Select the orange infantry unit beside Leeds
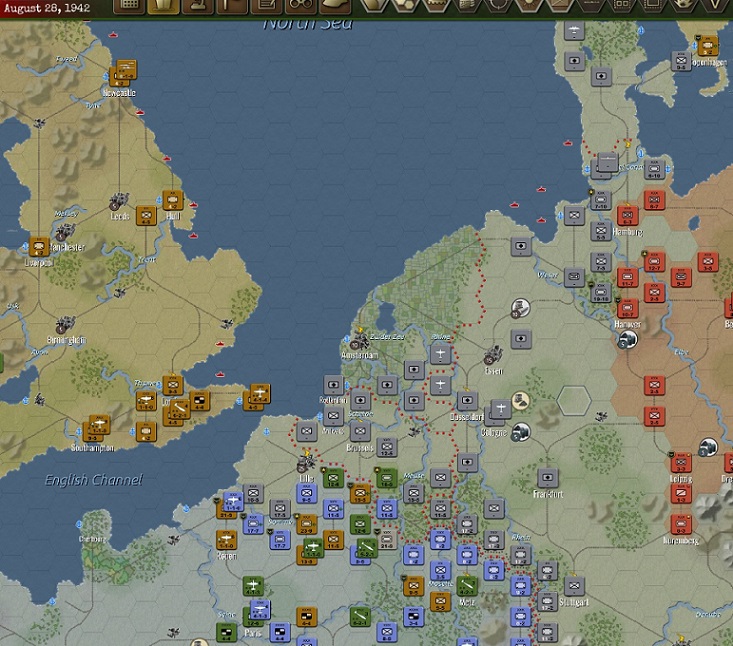 point(146,216)
